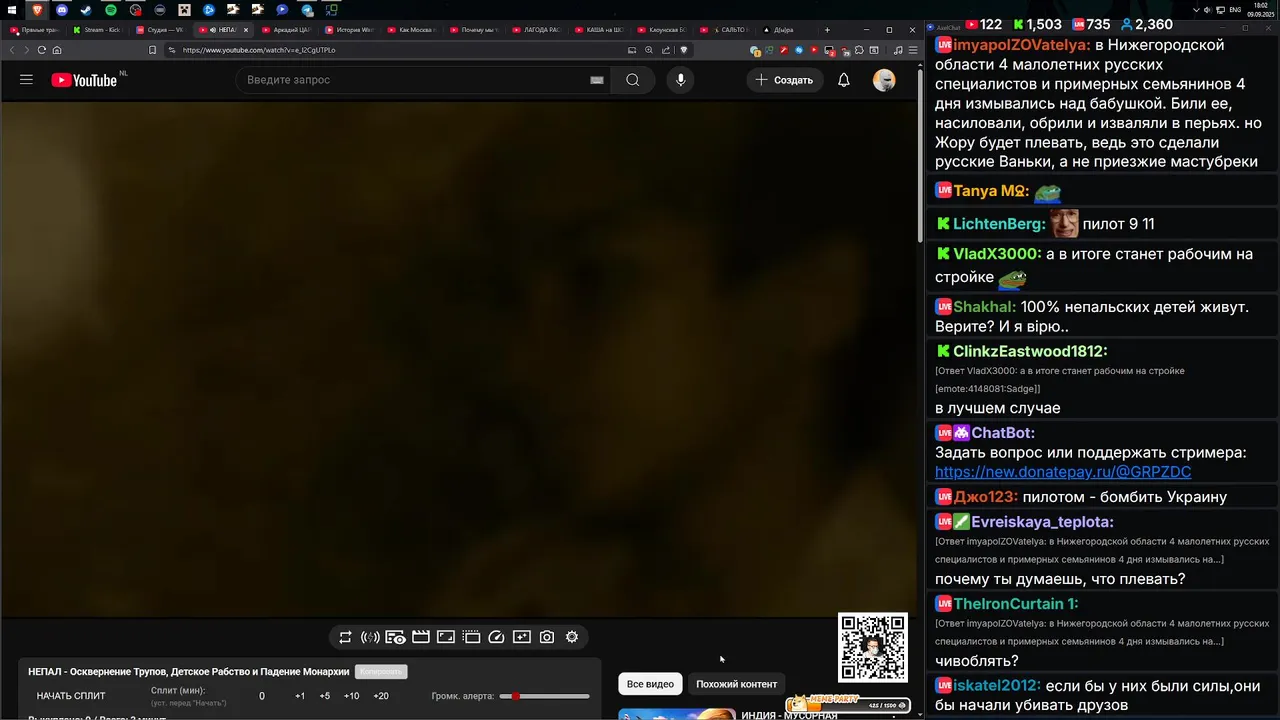Switch to the История browser tab
This screenshot has width=1280, height=720.
click(x=352, y=30)
